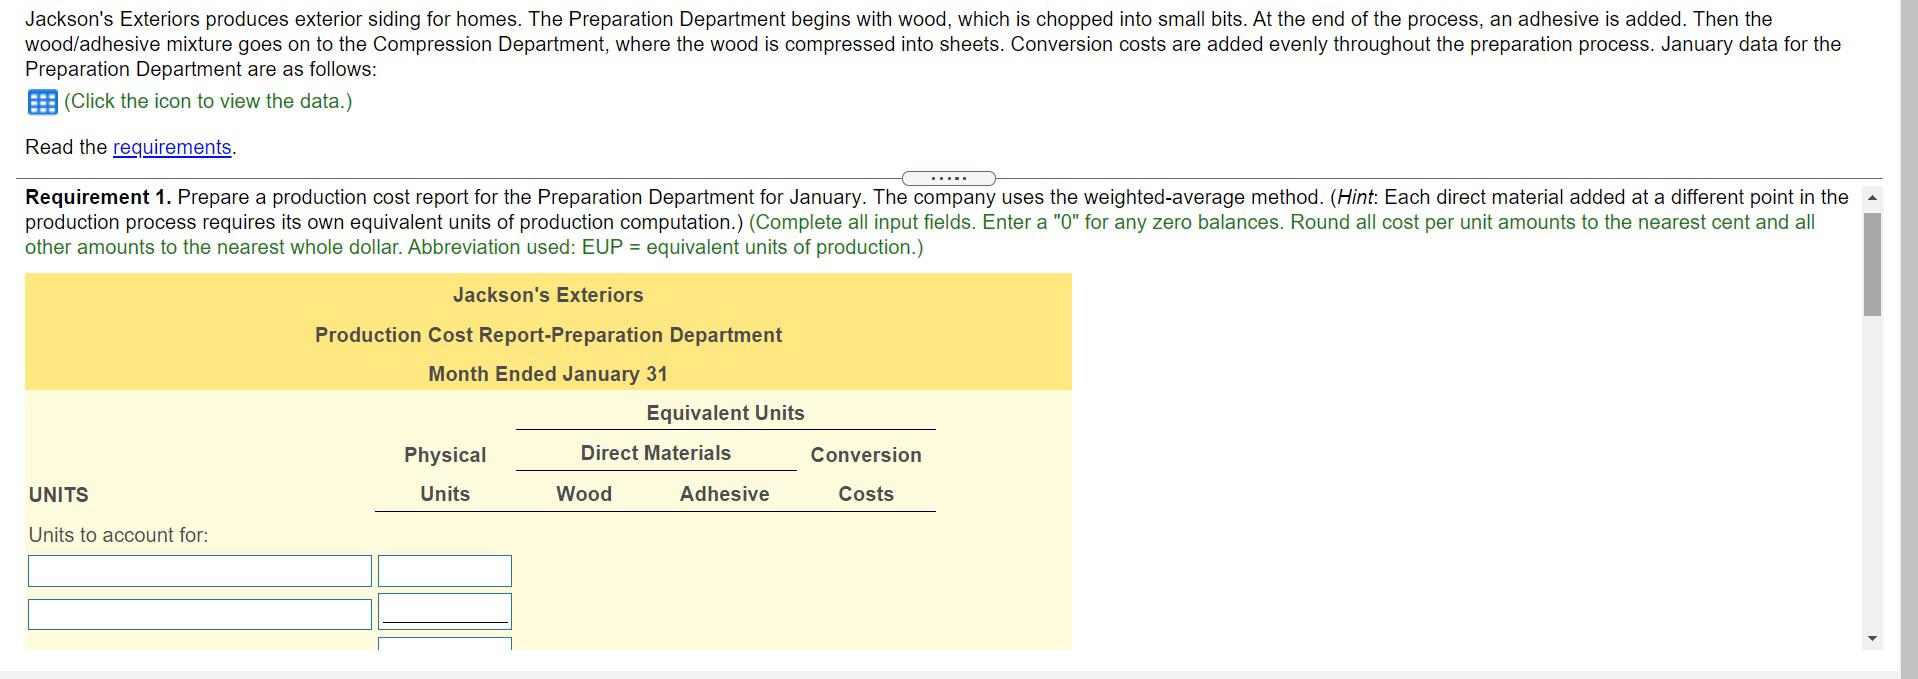Click the 'Equivalent Units' column header
1918x679 pixels.
coord(725,413)
